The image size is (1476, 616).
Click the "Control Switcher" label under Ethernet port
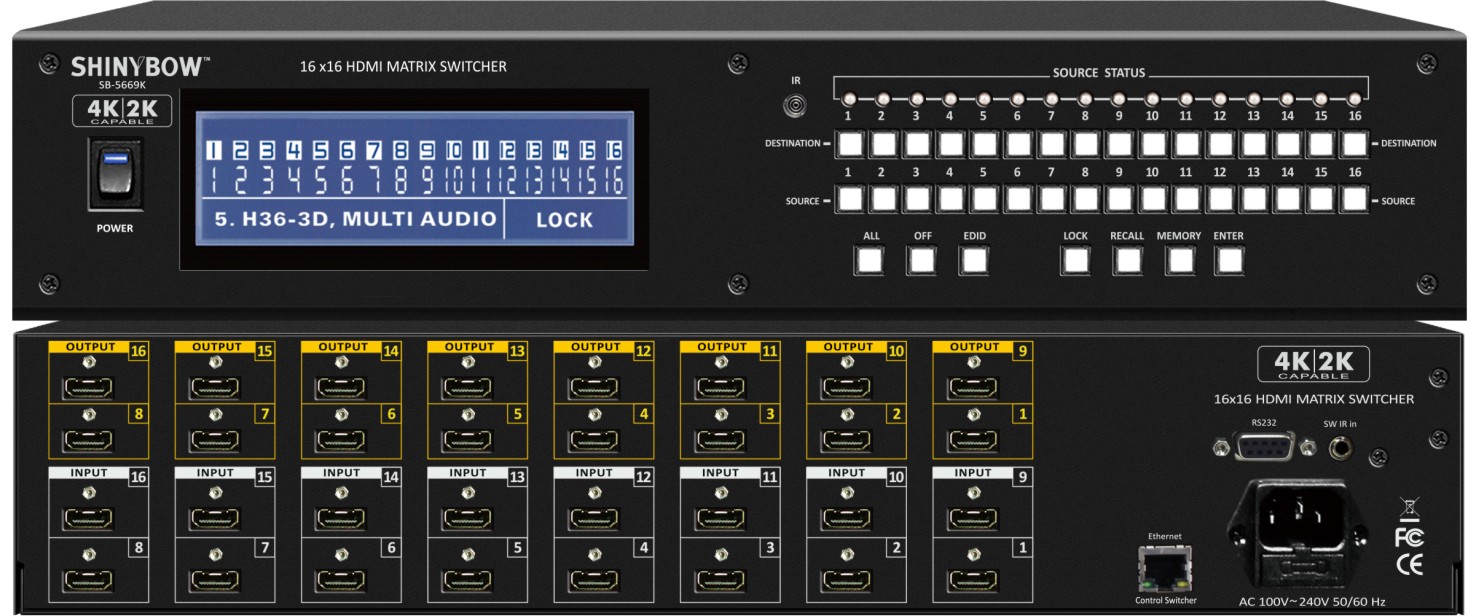(x=1166, y=600)
